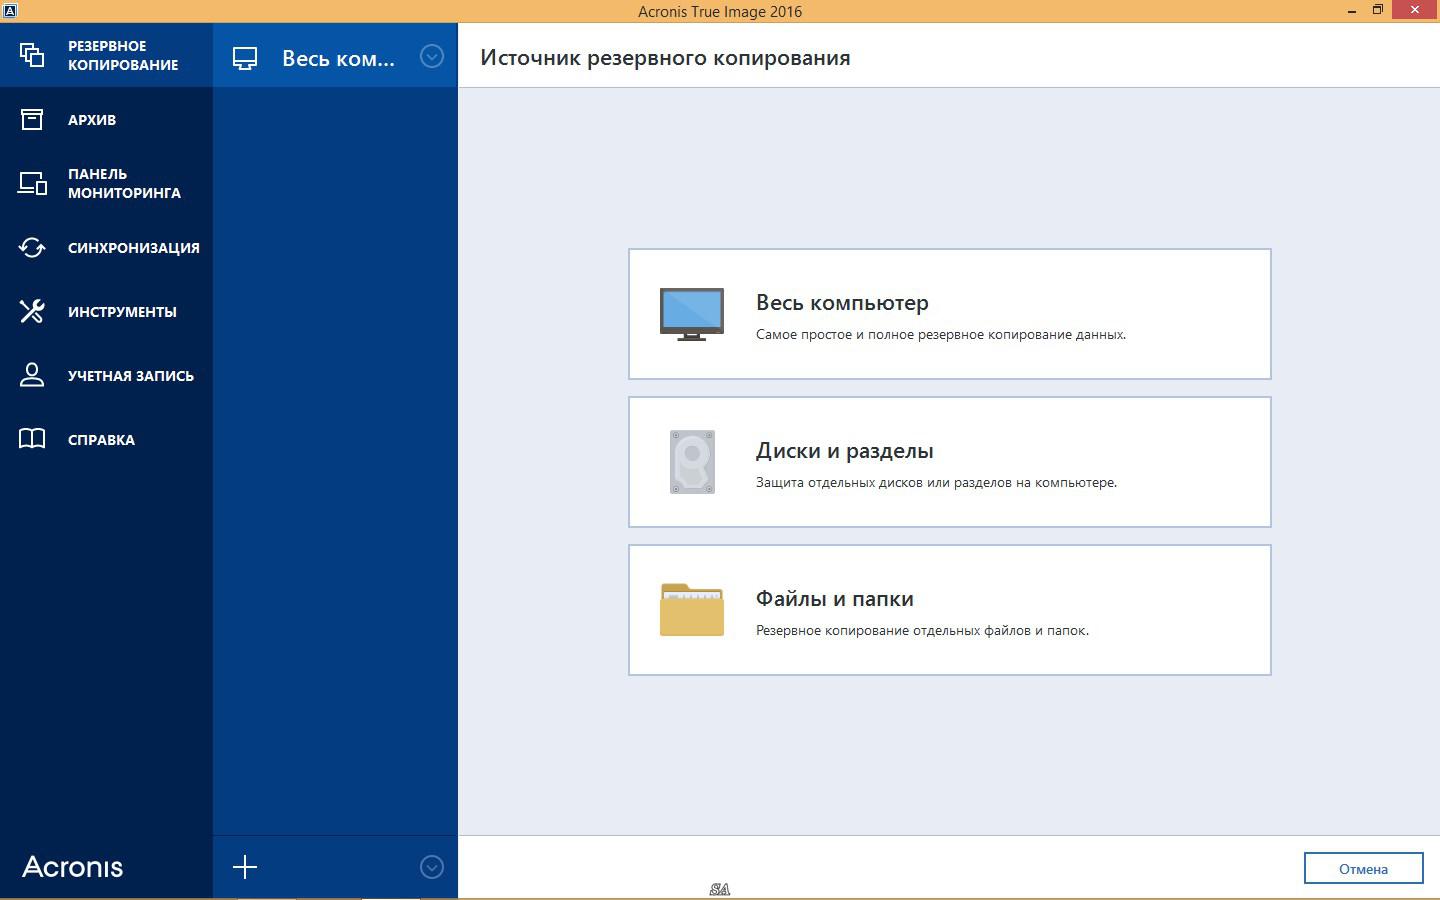Restore down the Acronis window
This screenshot has height=900, width=1440.
1378,10
